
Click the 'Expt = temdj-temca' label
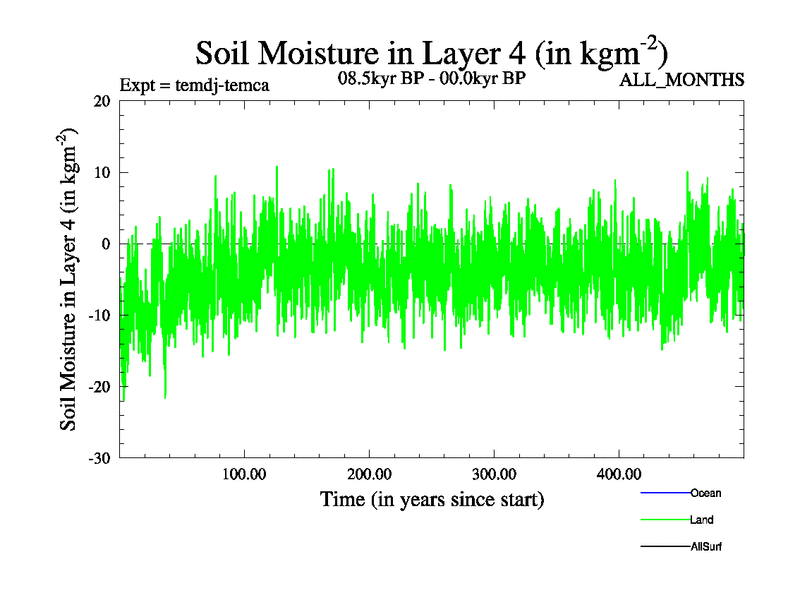194,85
